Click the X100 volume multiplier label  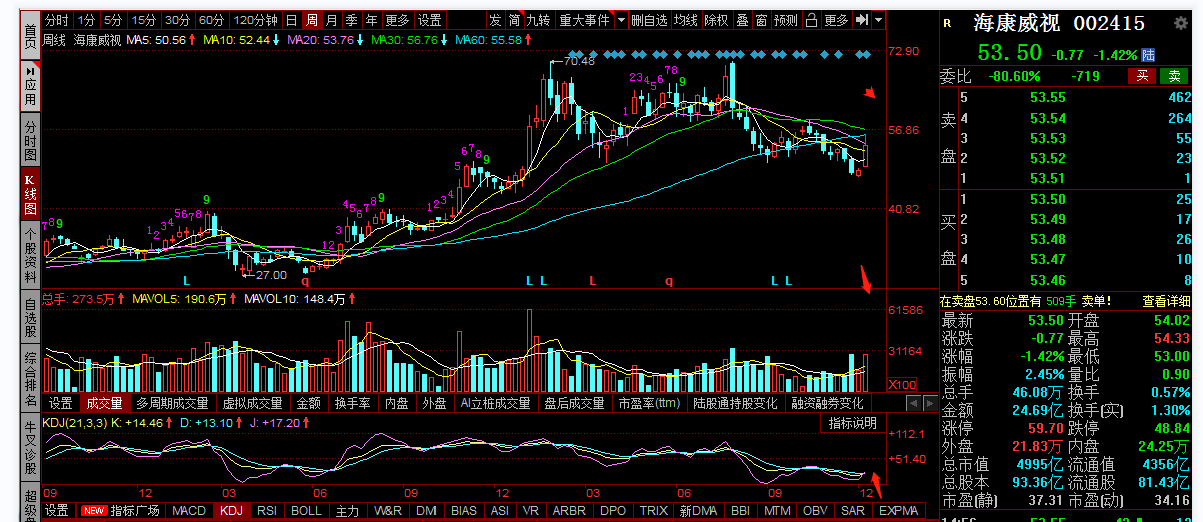pos(903,384)
